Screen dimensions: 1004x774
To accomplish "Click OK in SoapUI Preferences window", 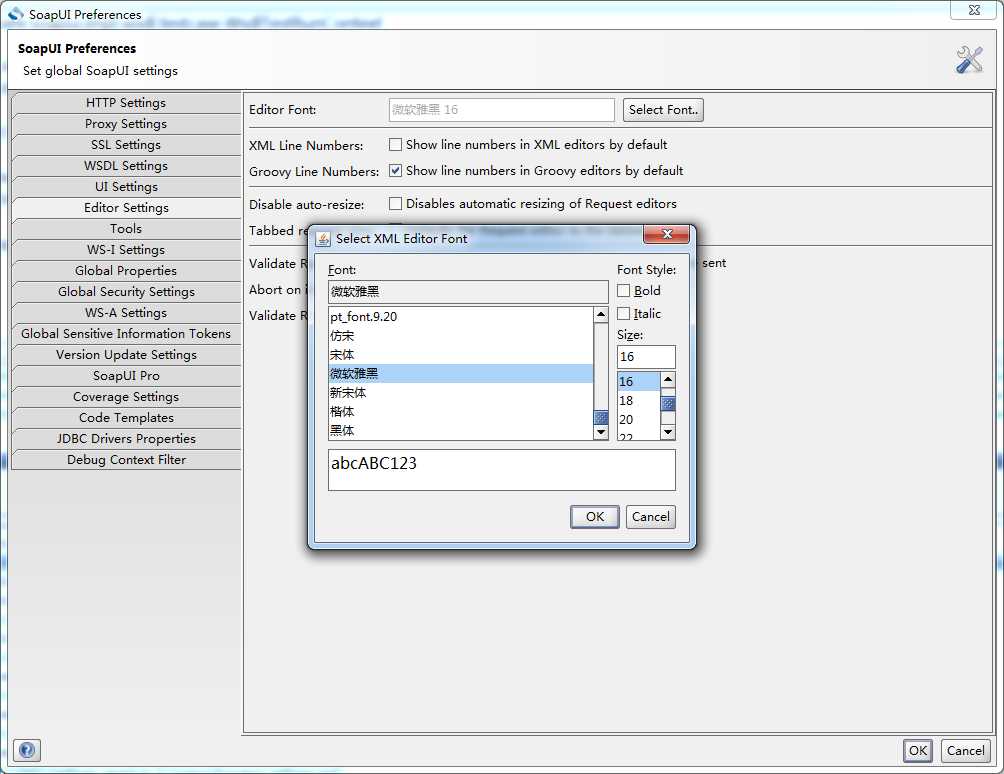I will pyautogui.click(x=918, y=750).
